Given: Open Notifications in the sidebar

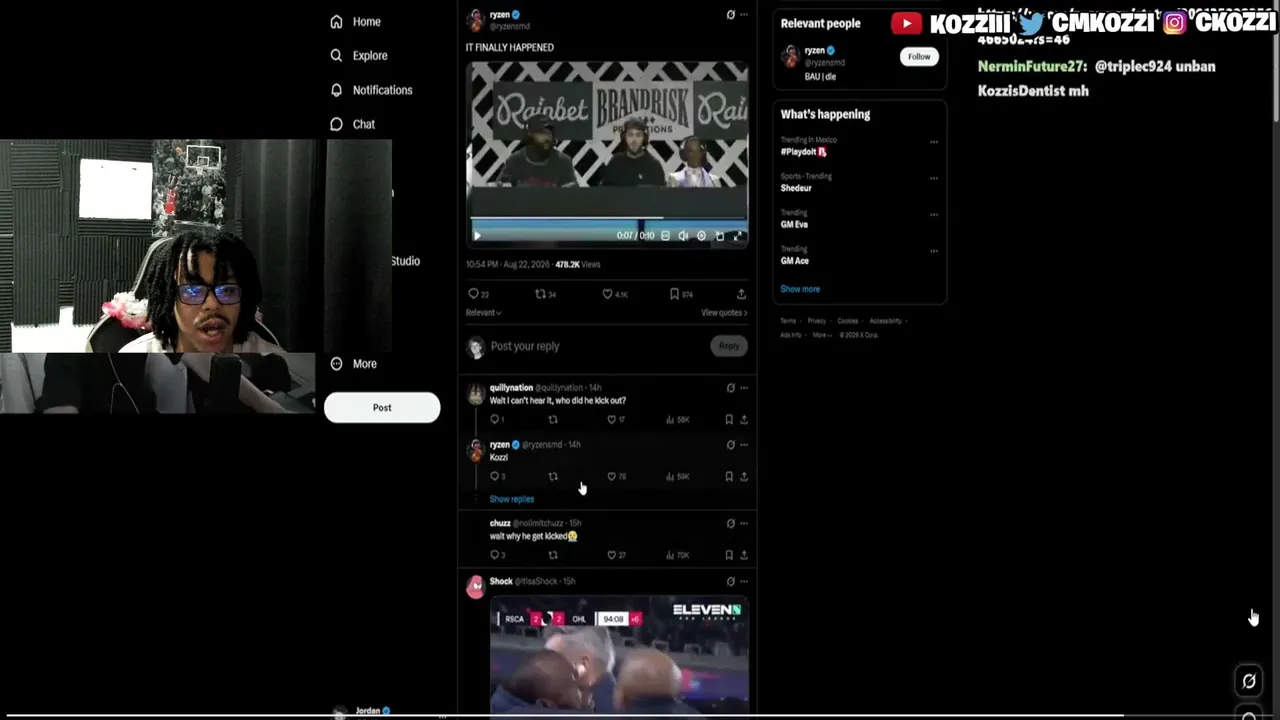Looking at the screenshot, I should point(371,90).
